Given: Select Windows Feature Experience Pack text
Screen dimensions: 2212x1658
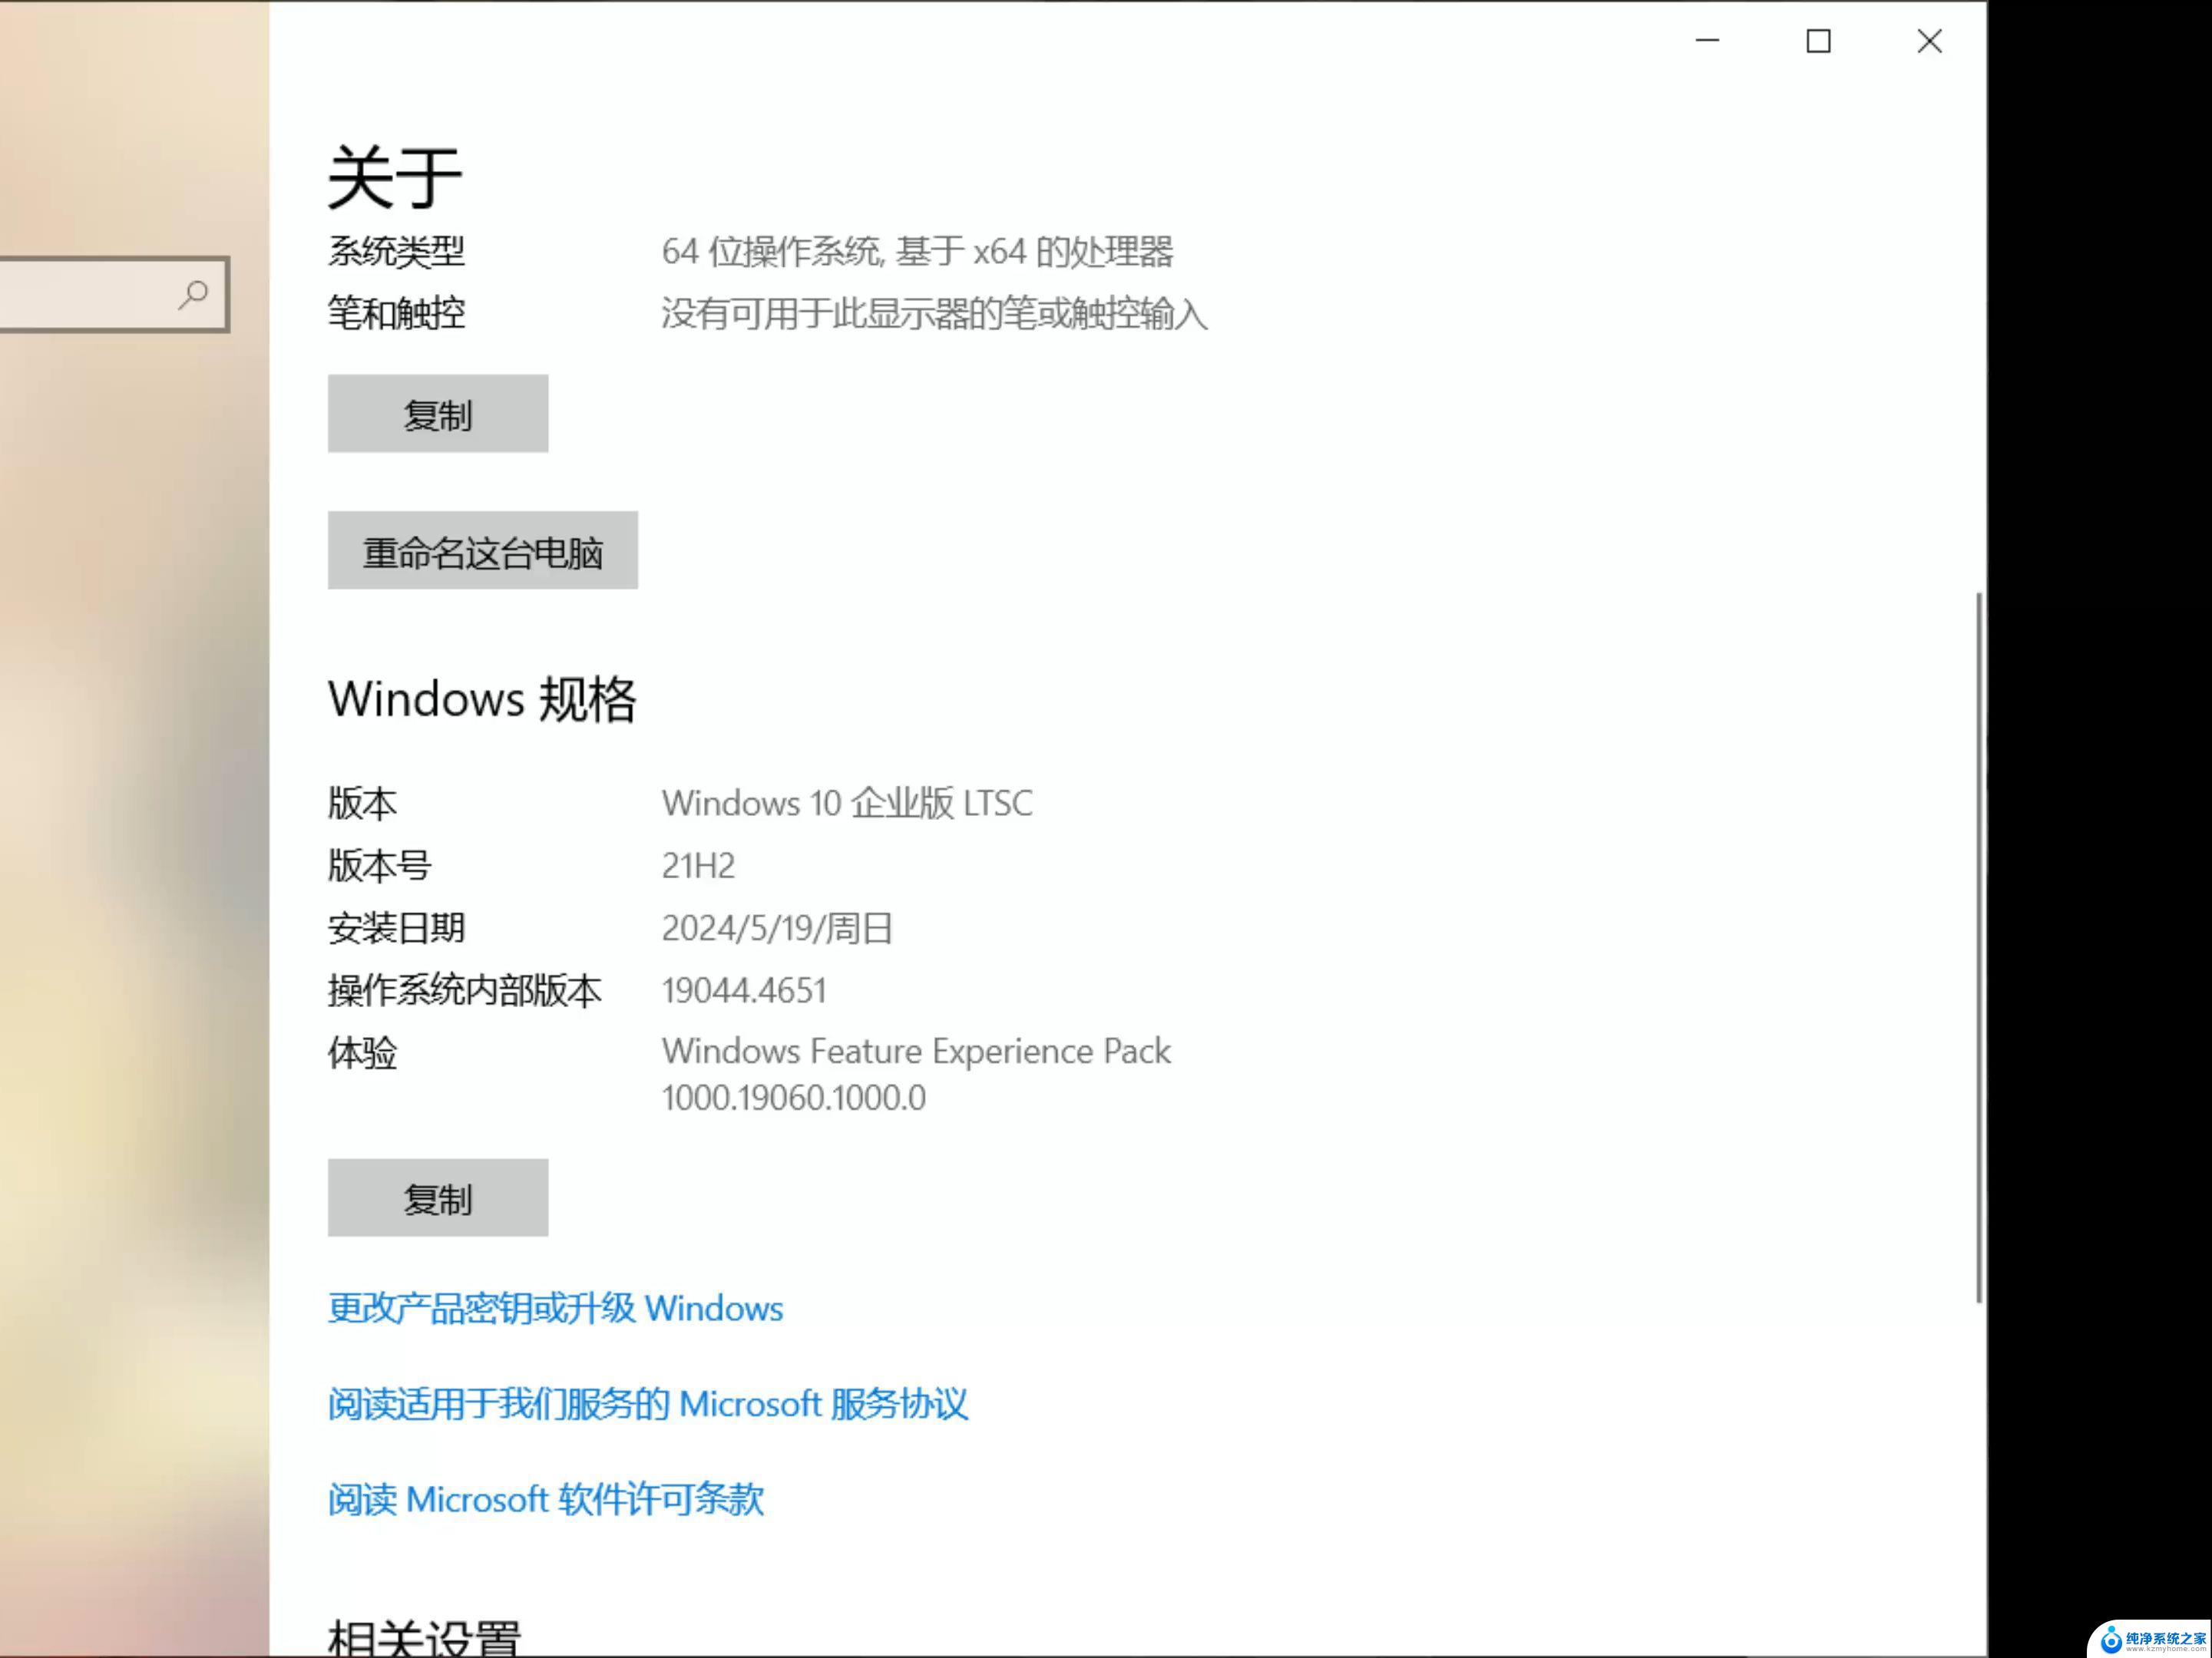Looking at the screenshot, I should [916, 1051].
